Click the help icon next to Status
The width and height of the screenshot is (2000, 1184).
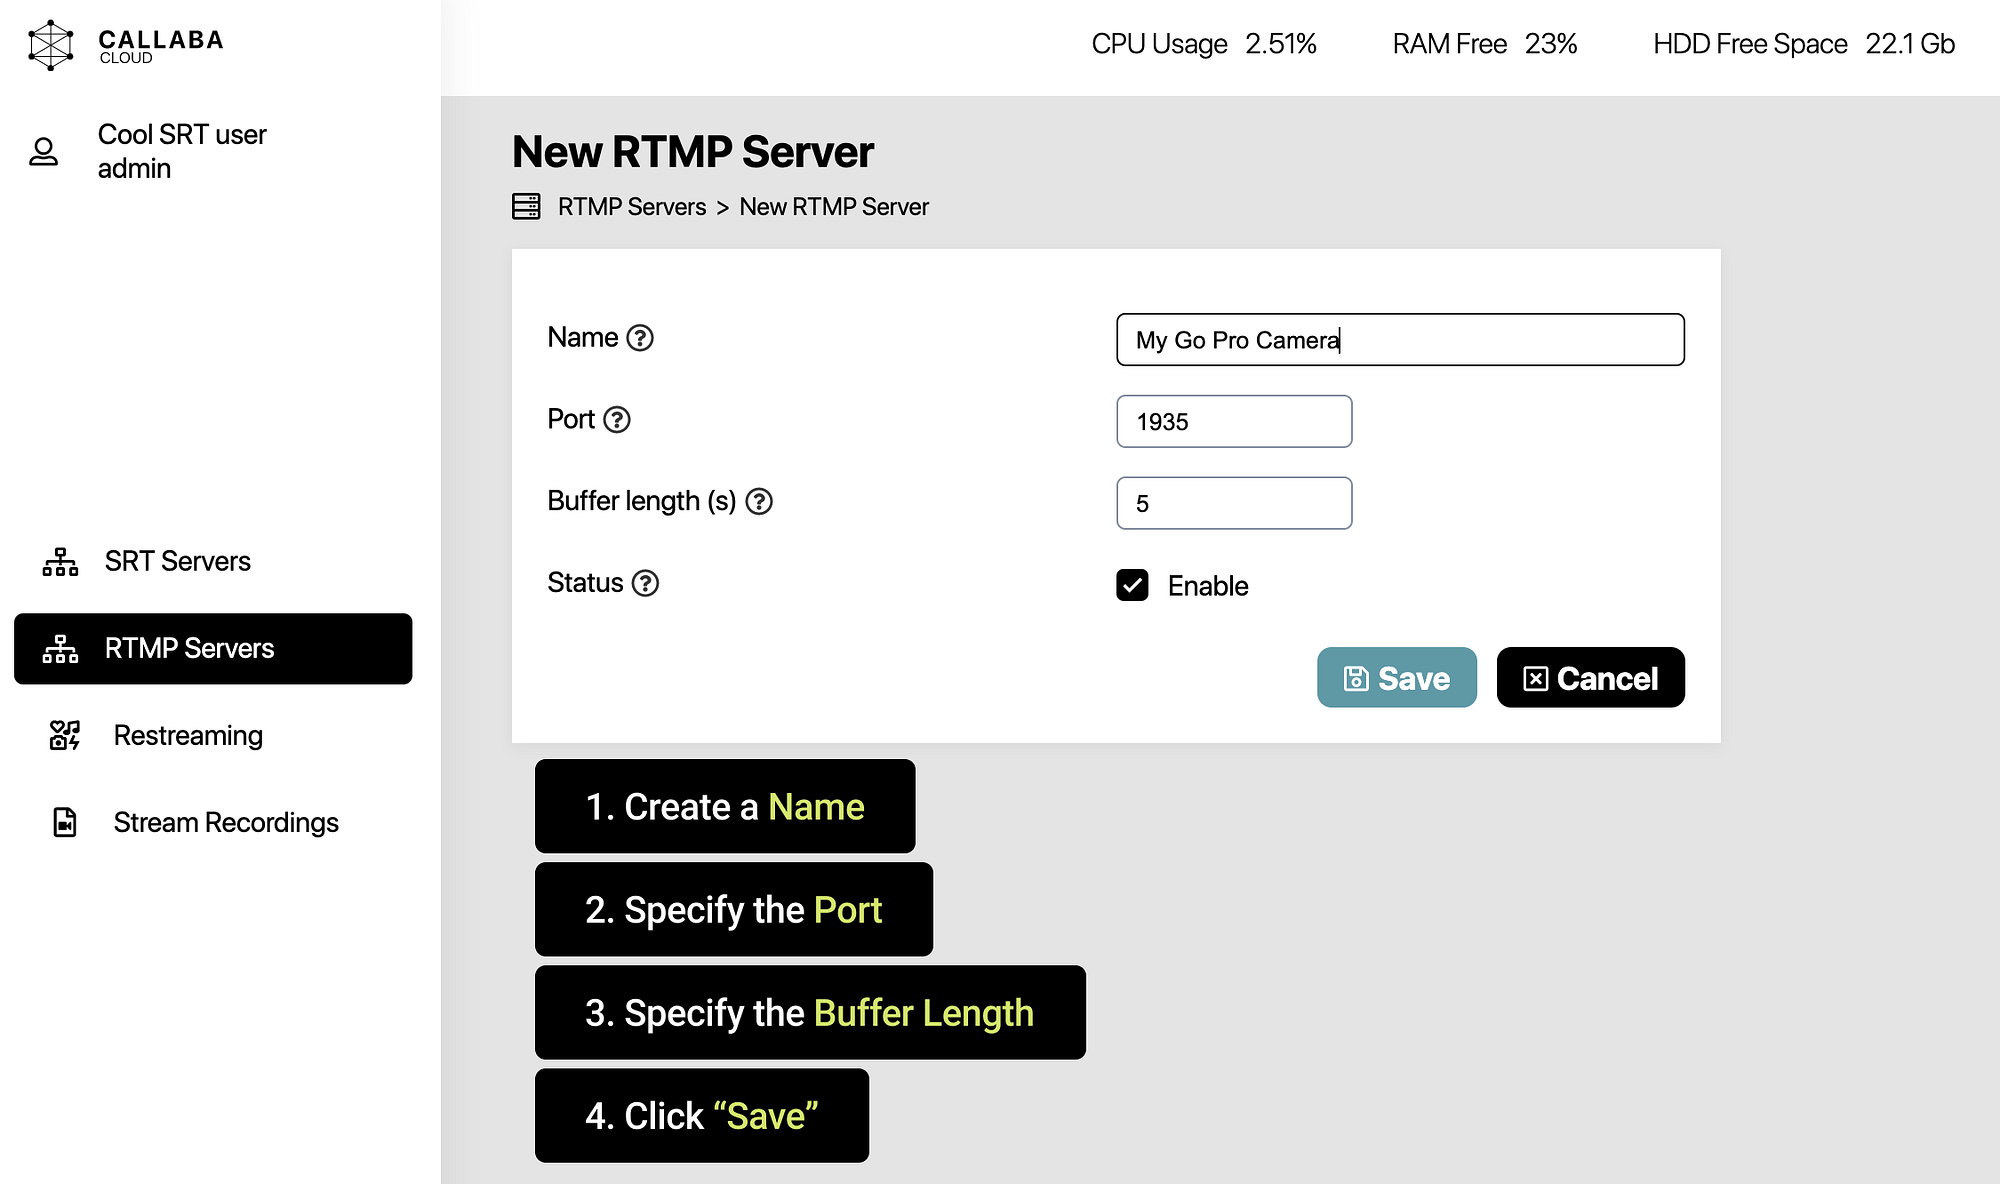pyautogui.click(x=645, y=583)
